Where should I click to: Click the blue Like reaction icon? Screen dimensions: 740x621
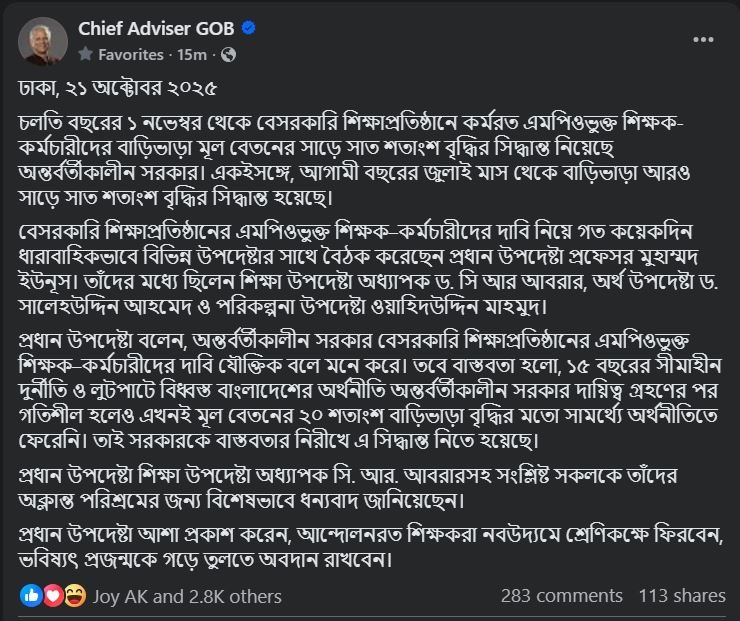click(31, 596)
